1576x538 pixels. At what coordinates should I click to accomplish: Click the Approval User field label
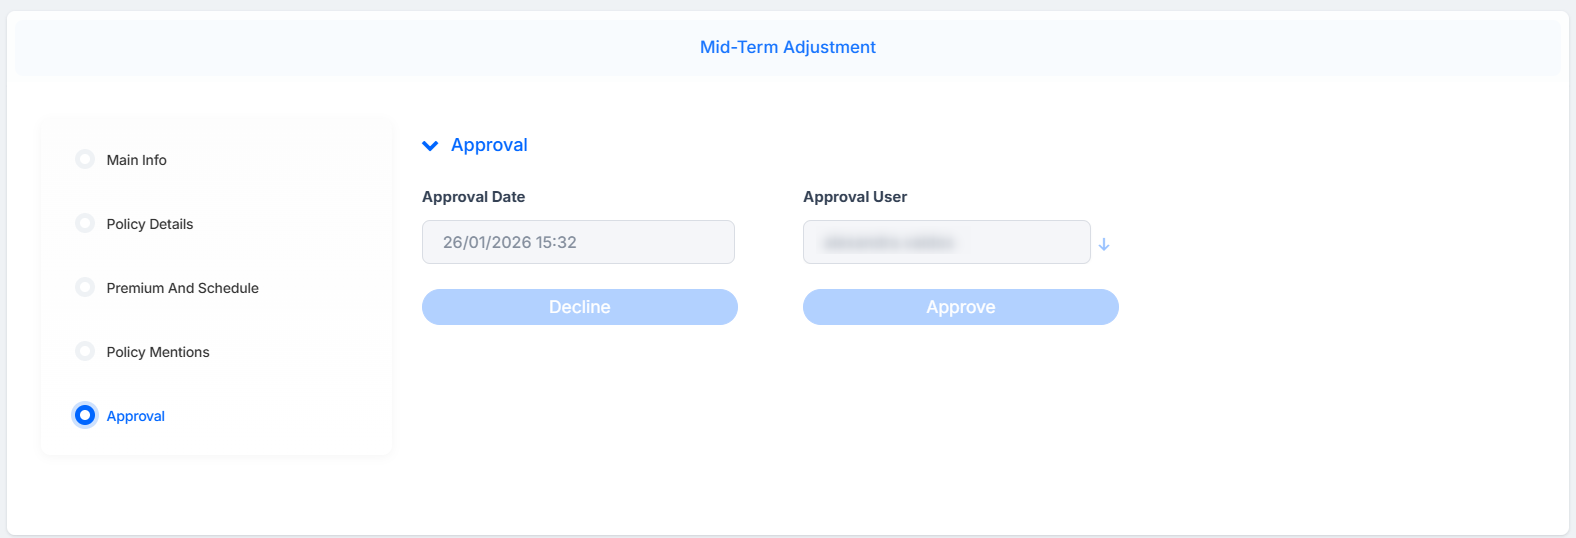click(855, 197)
